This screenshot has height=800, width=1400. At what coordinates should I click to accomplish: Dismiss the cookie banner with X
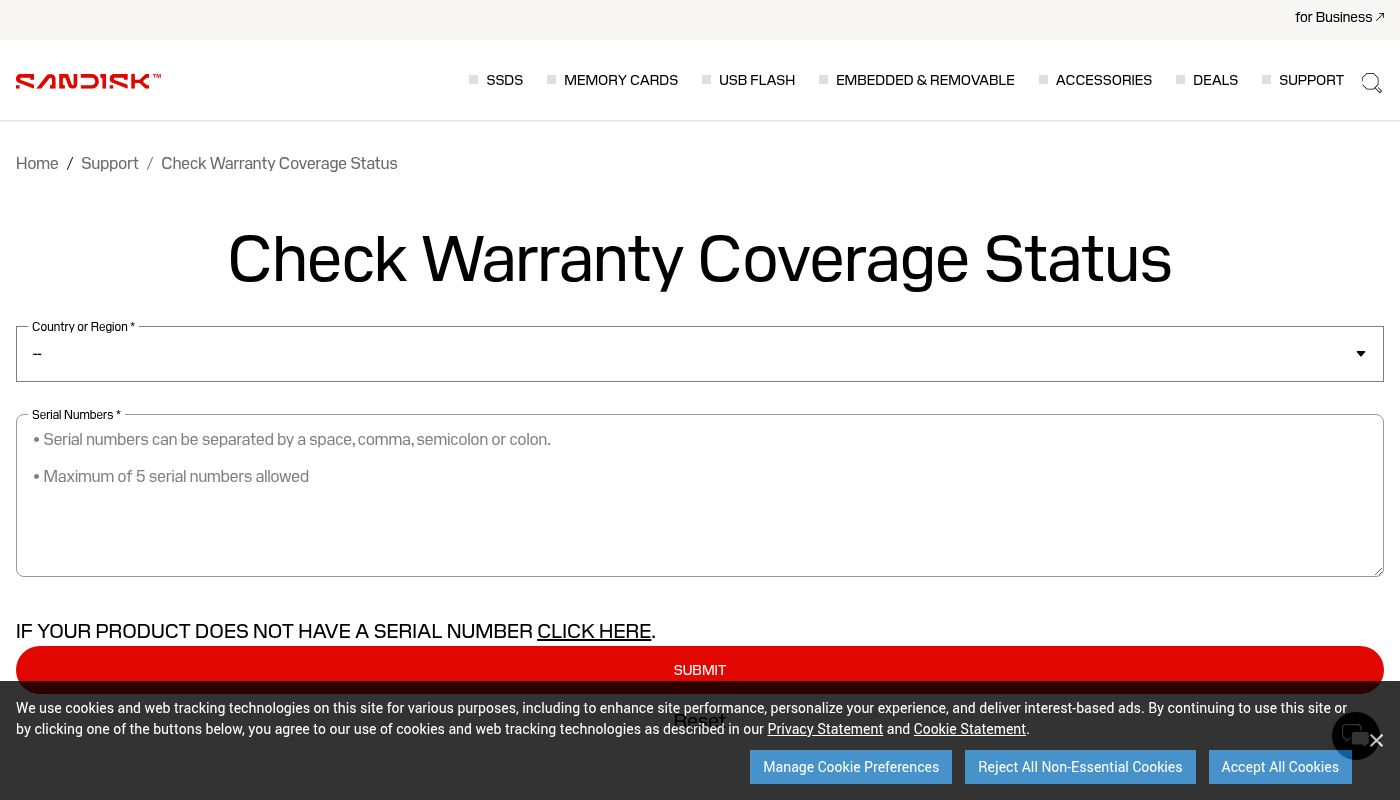[x=1377, y=741]
